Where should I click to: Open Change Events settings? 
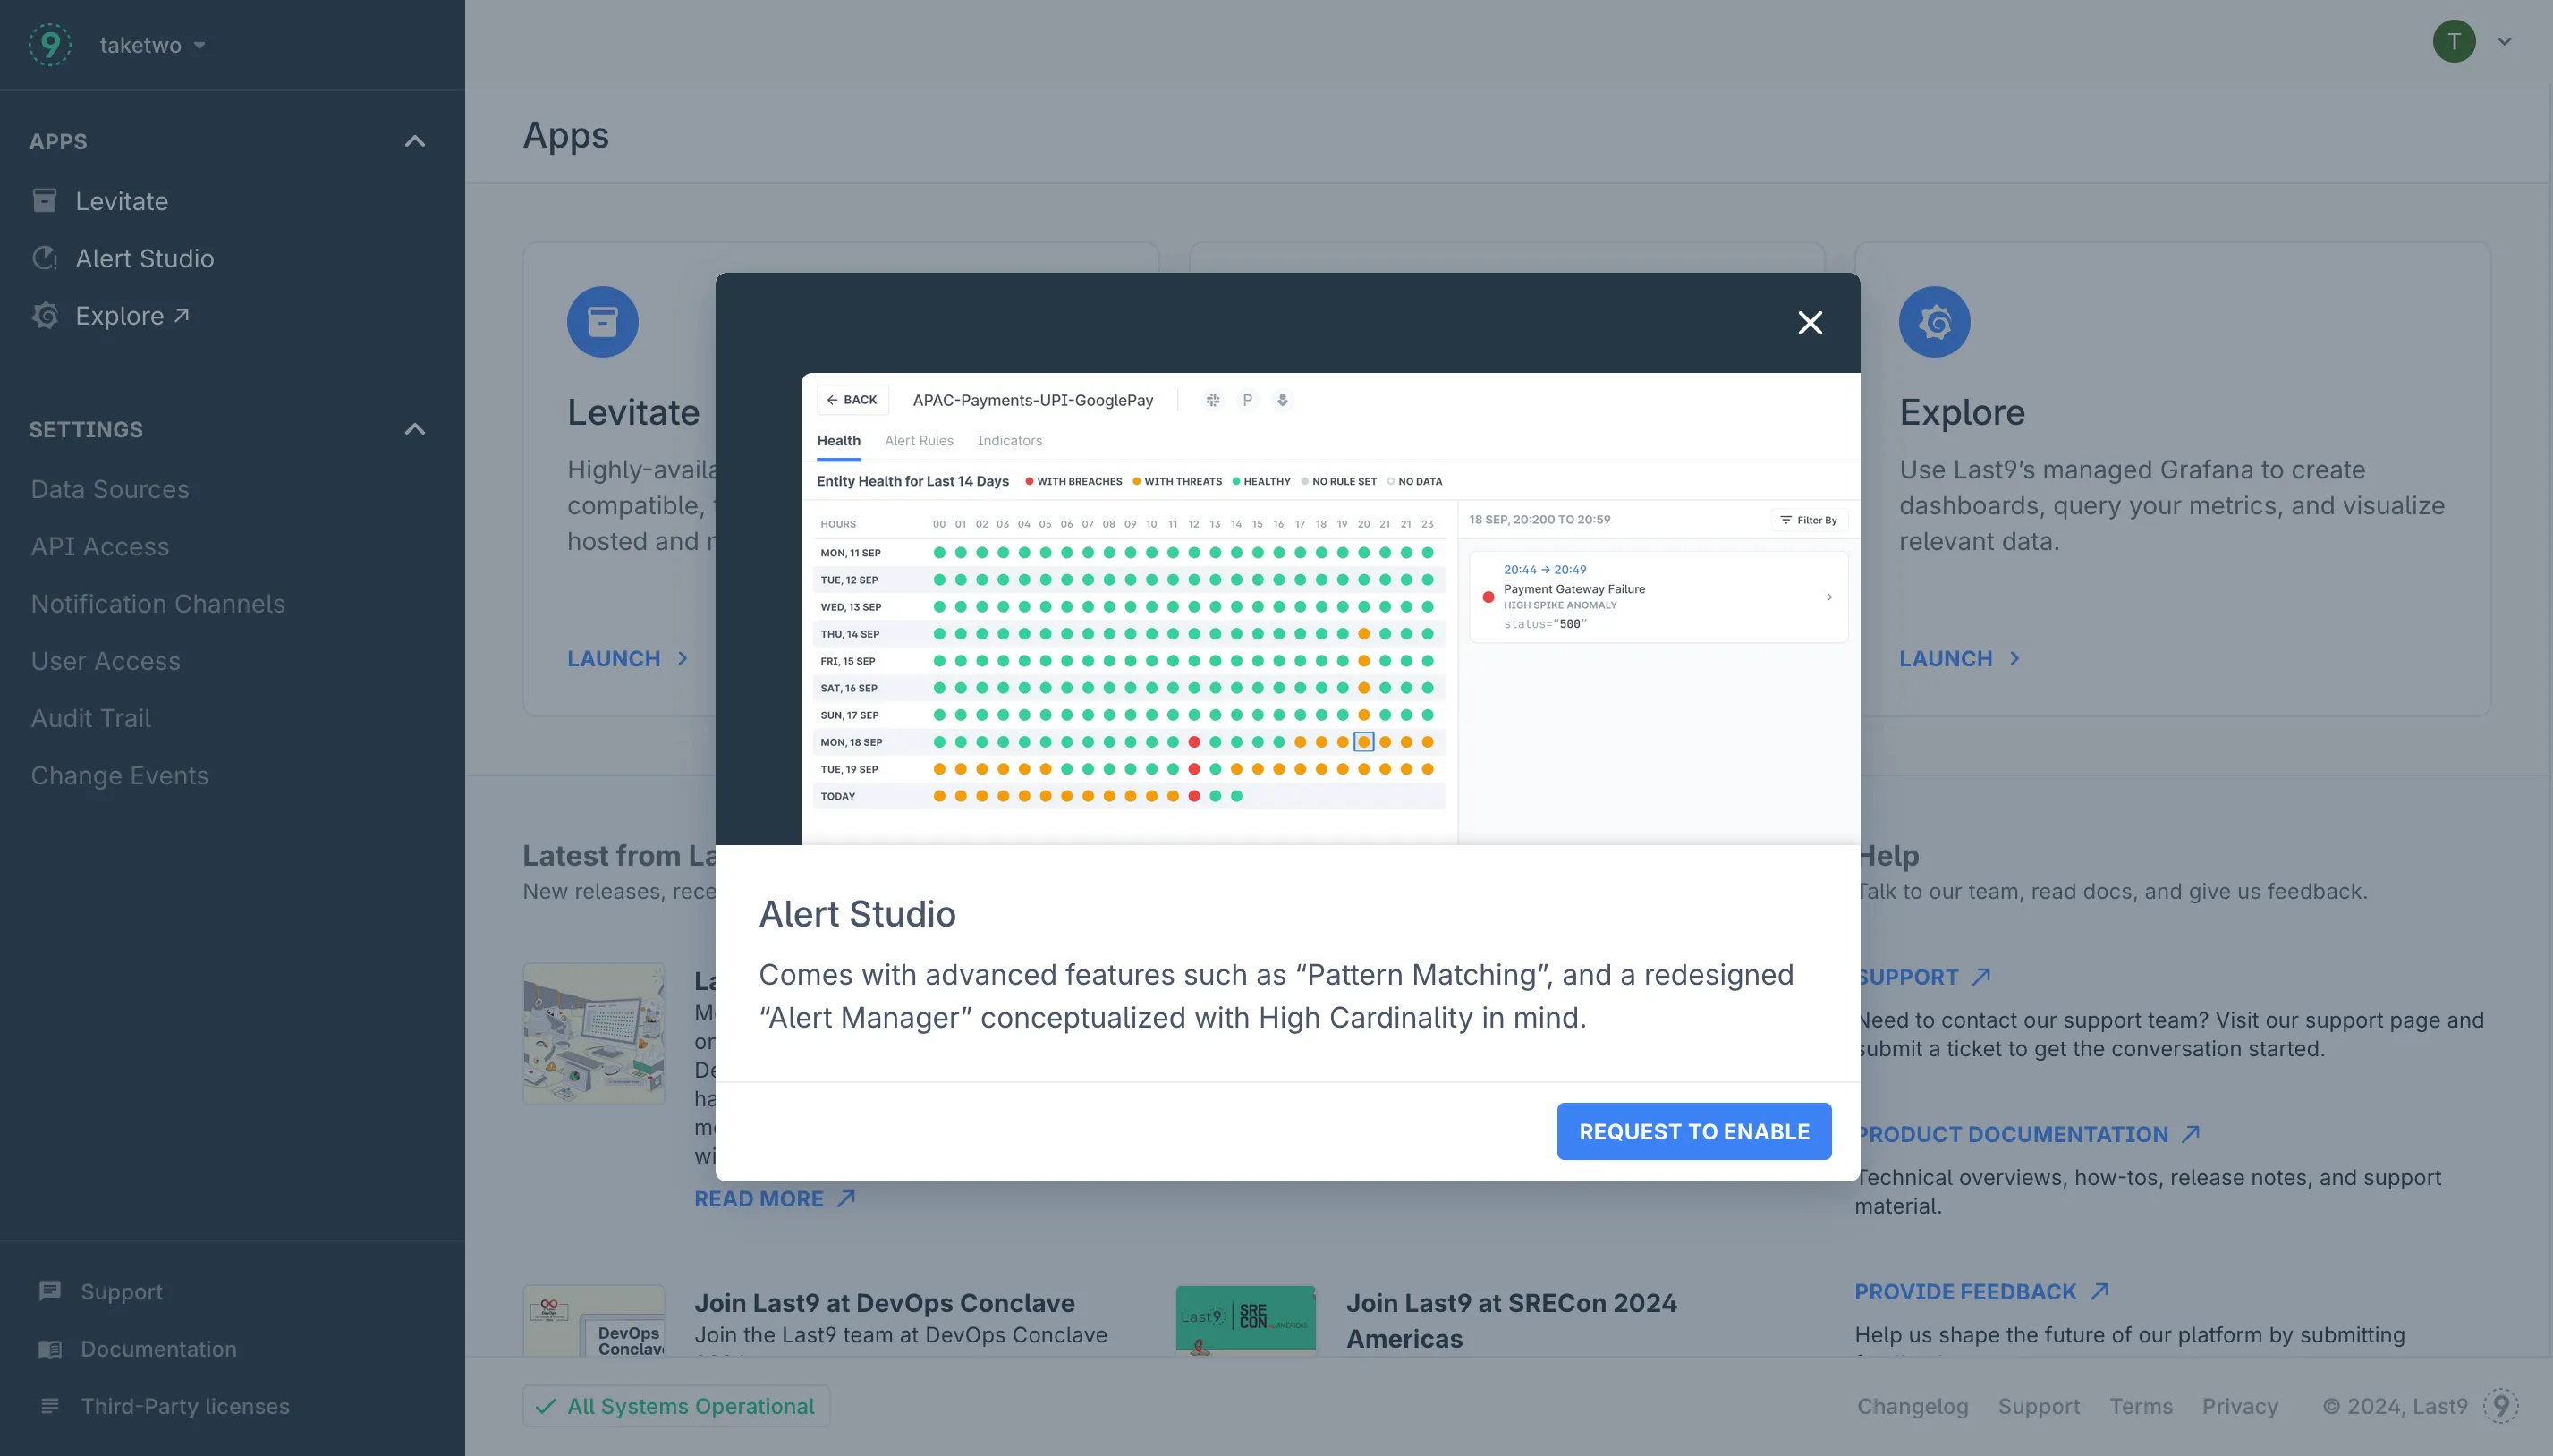pos(120,775)
